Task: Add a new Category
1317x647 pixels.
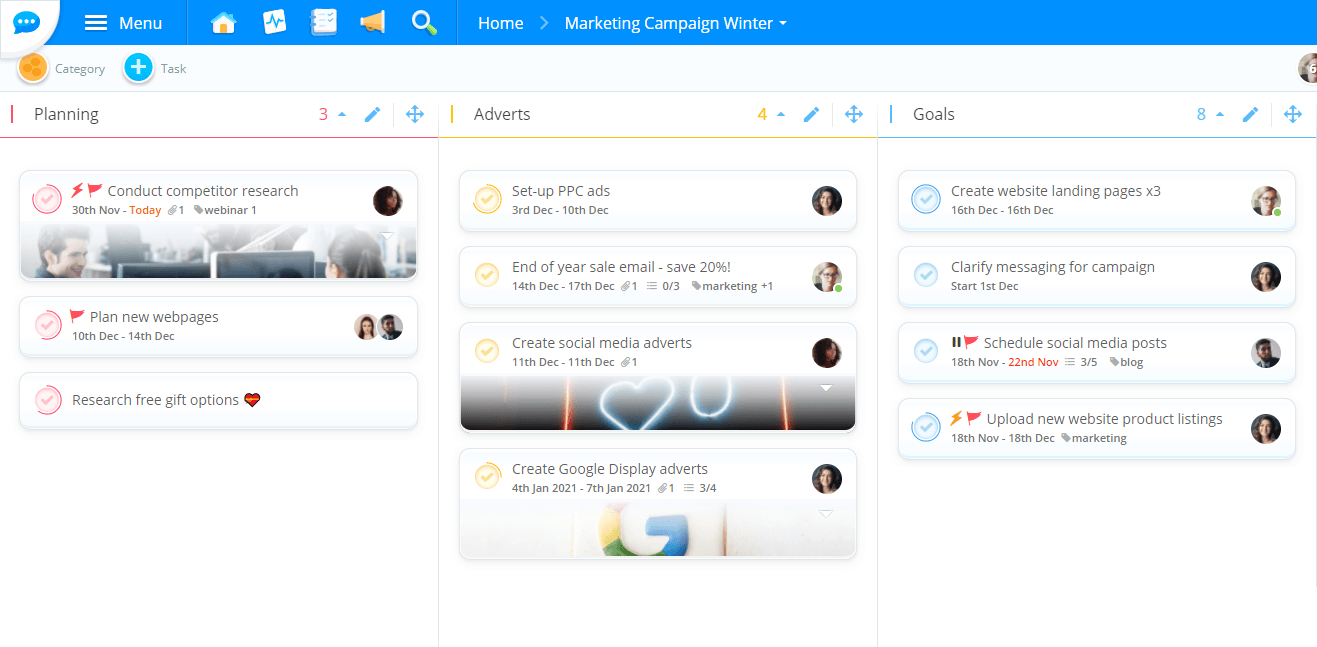Action: coord(33,68)
